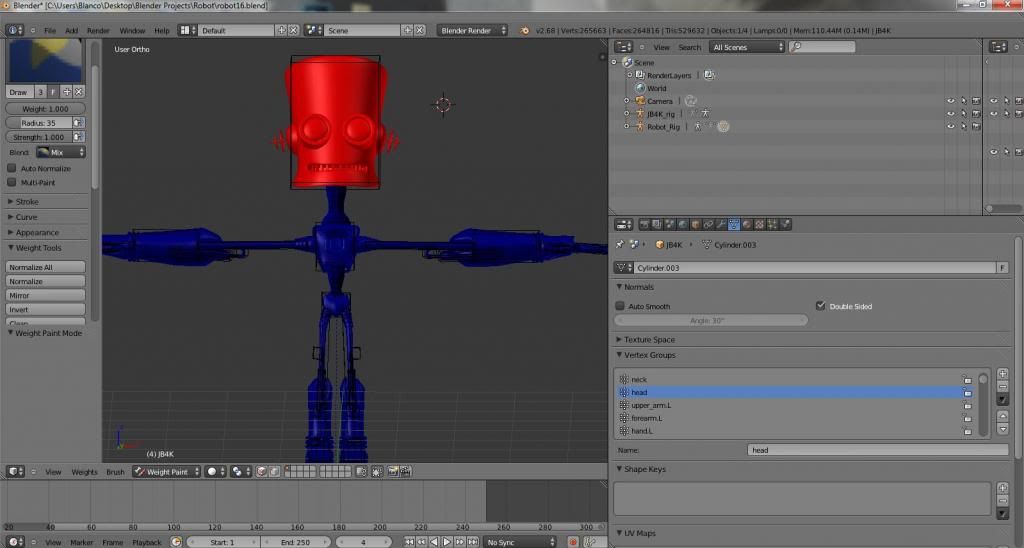Screen dimensions: 1024x548
Task: Open the Weight Paint mode dropdown
Action: pyautogui.click(x=167, y=472)
